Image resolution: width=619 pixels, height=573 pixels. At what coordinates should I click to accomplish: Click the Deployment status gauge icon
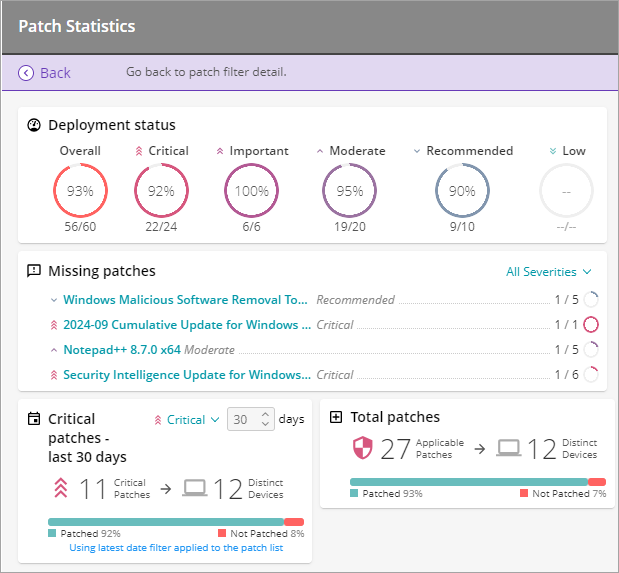tap(34, 125)
